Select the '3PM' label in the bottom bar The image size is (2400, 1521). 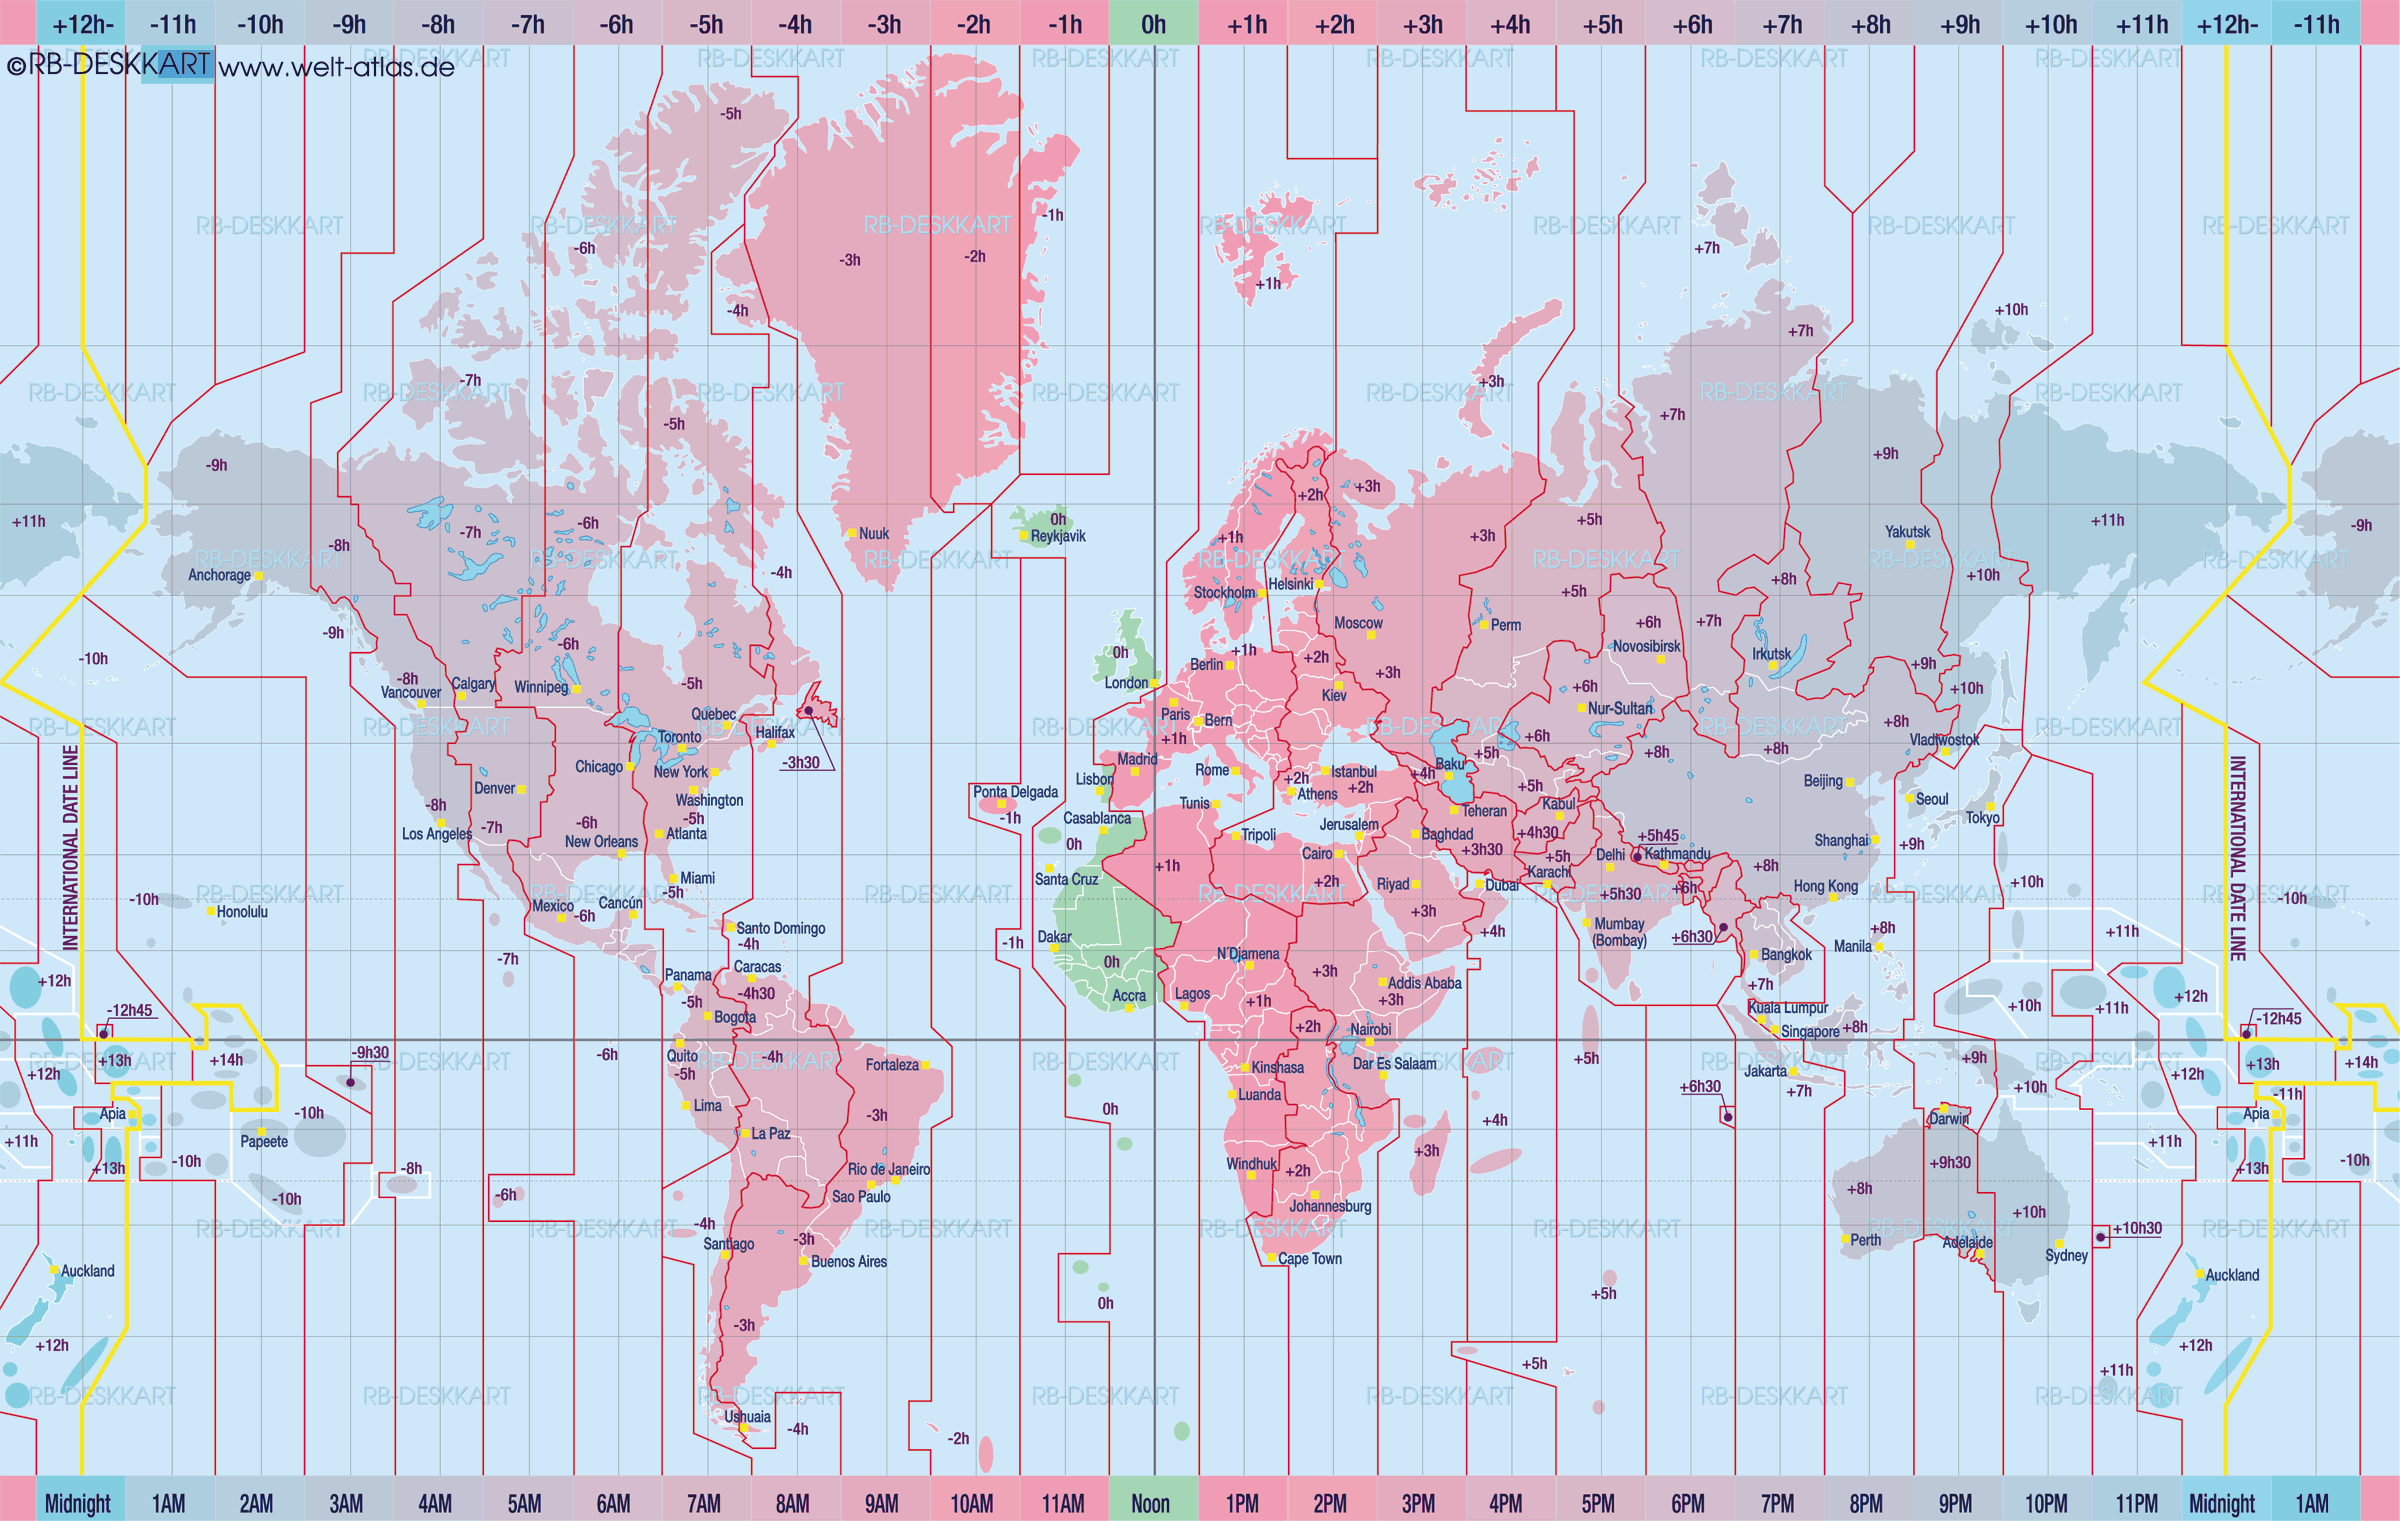[x=1418, y=1503]
